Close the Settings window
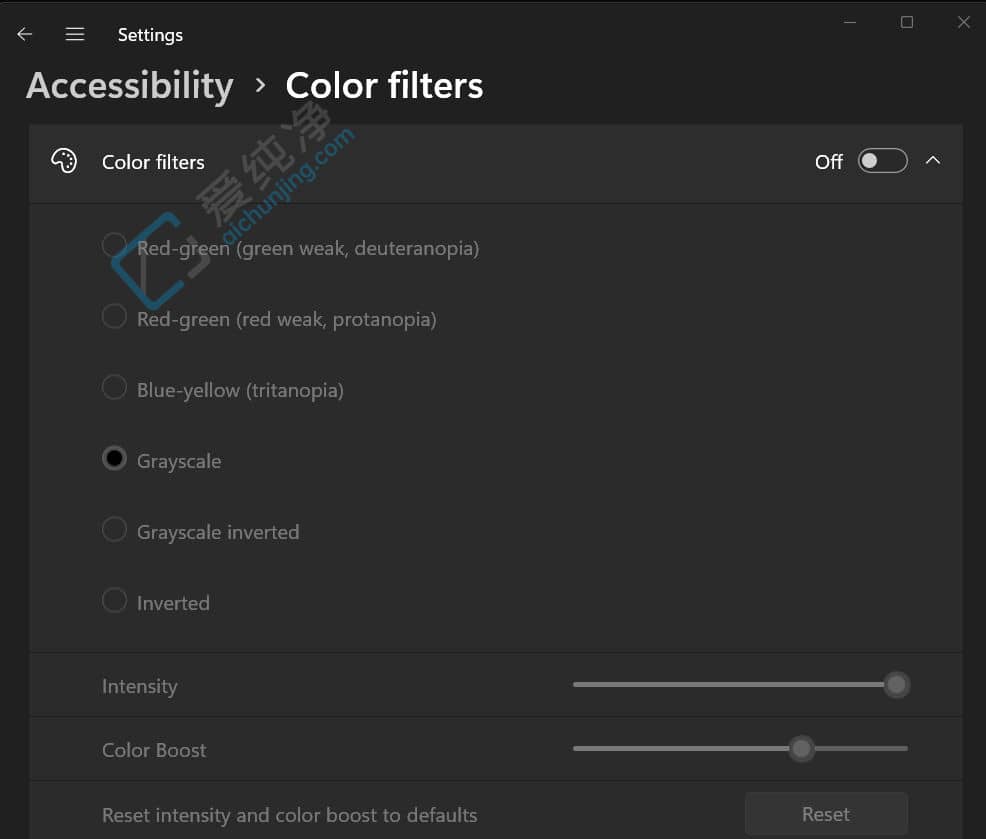Screen dimensions: 986x839 (x=964, y=22)
